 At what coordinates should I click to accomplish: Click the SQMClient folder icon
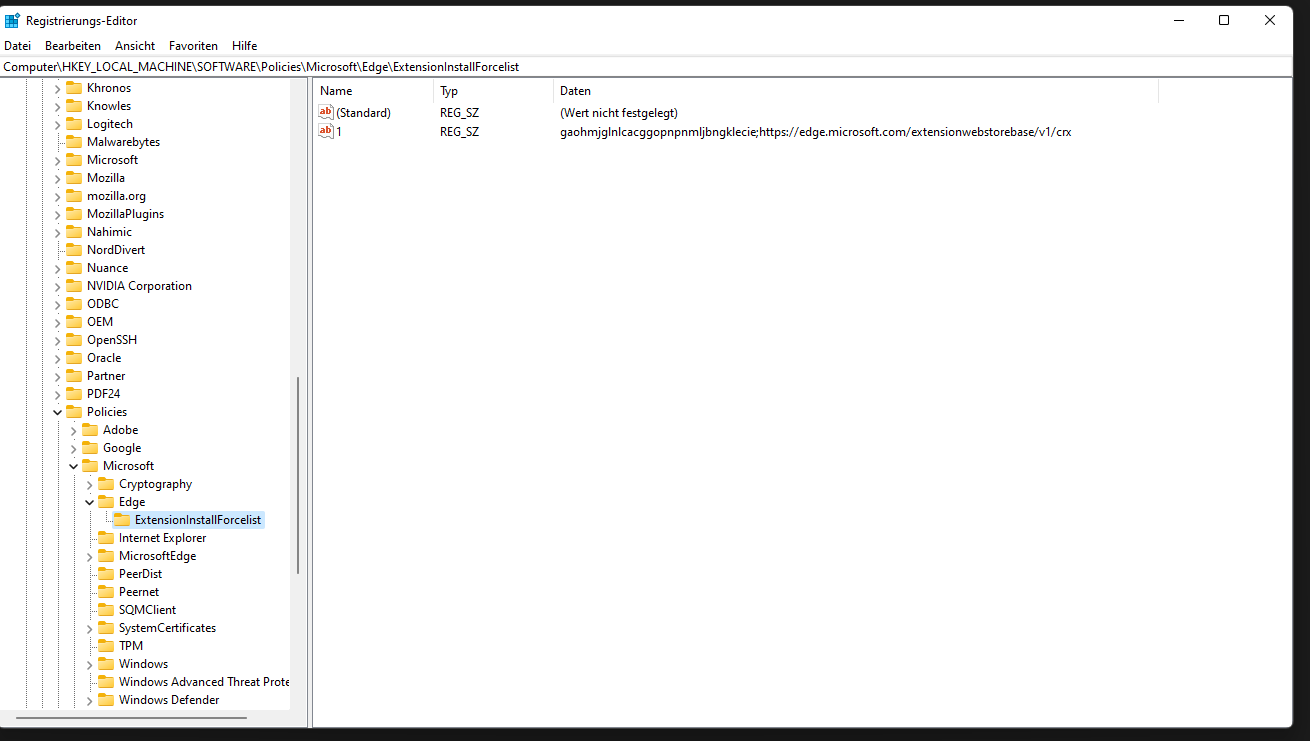point(106,610)
